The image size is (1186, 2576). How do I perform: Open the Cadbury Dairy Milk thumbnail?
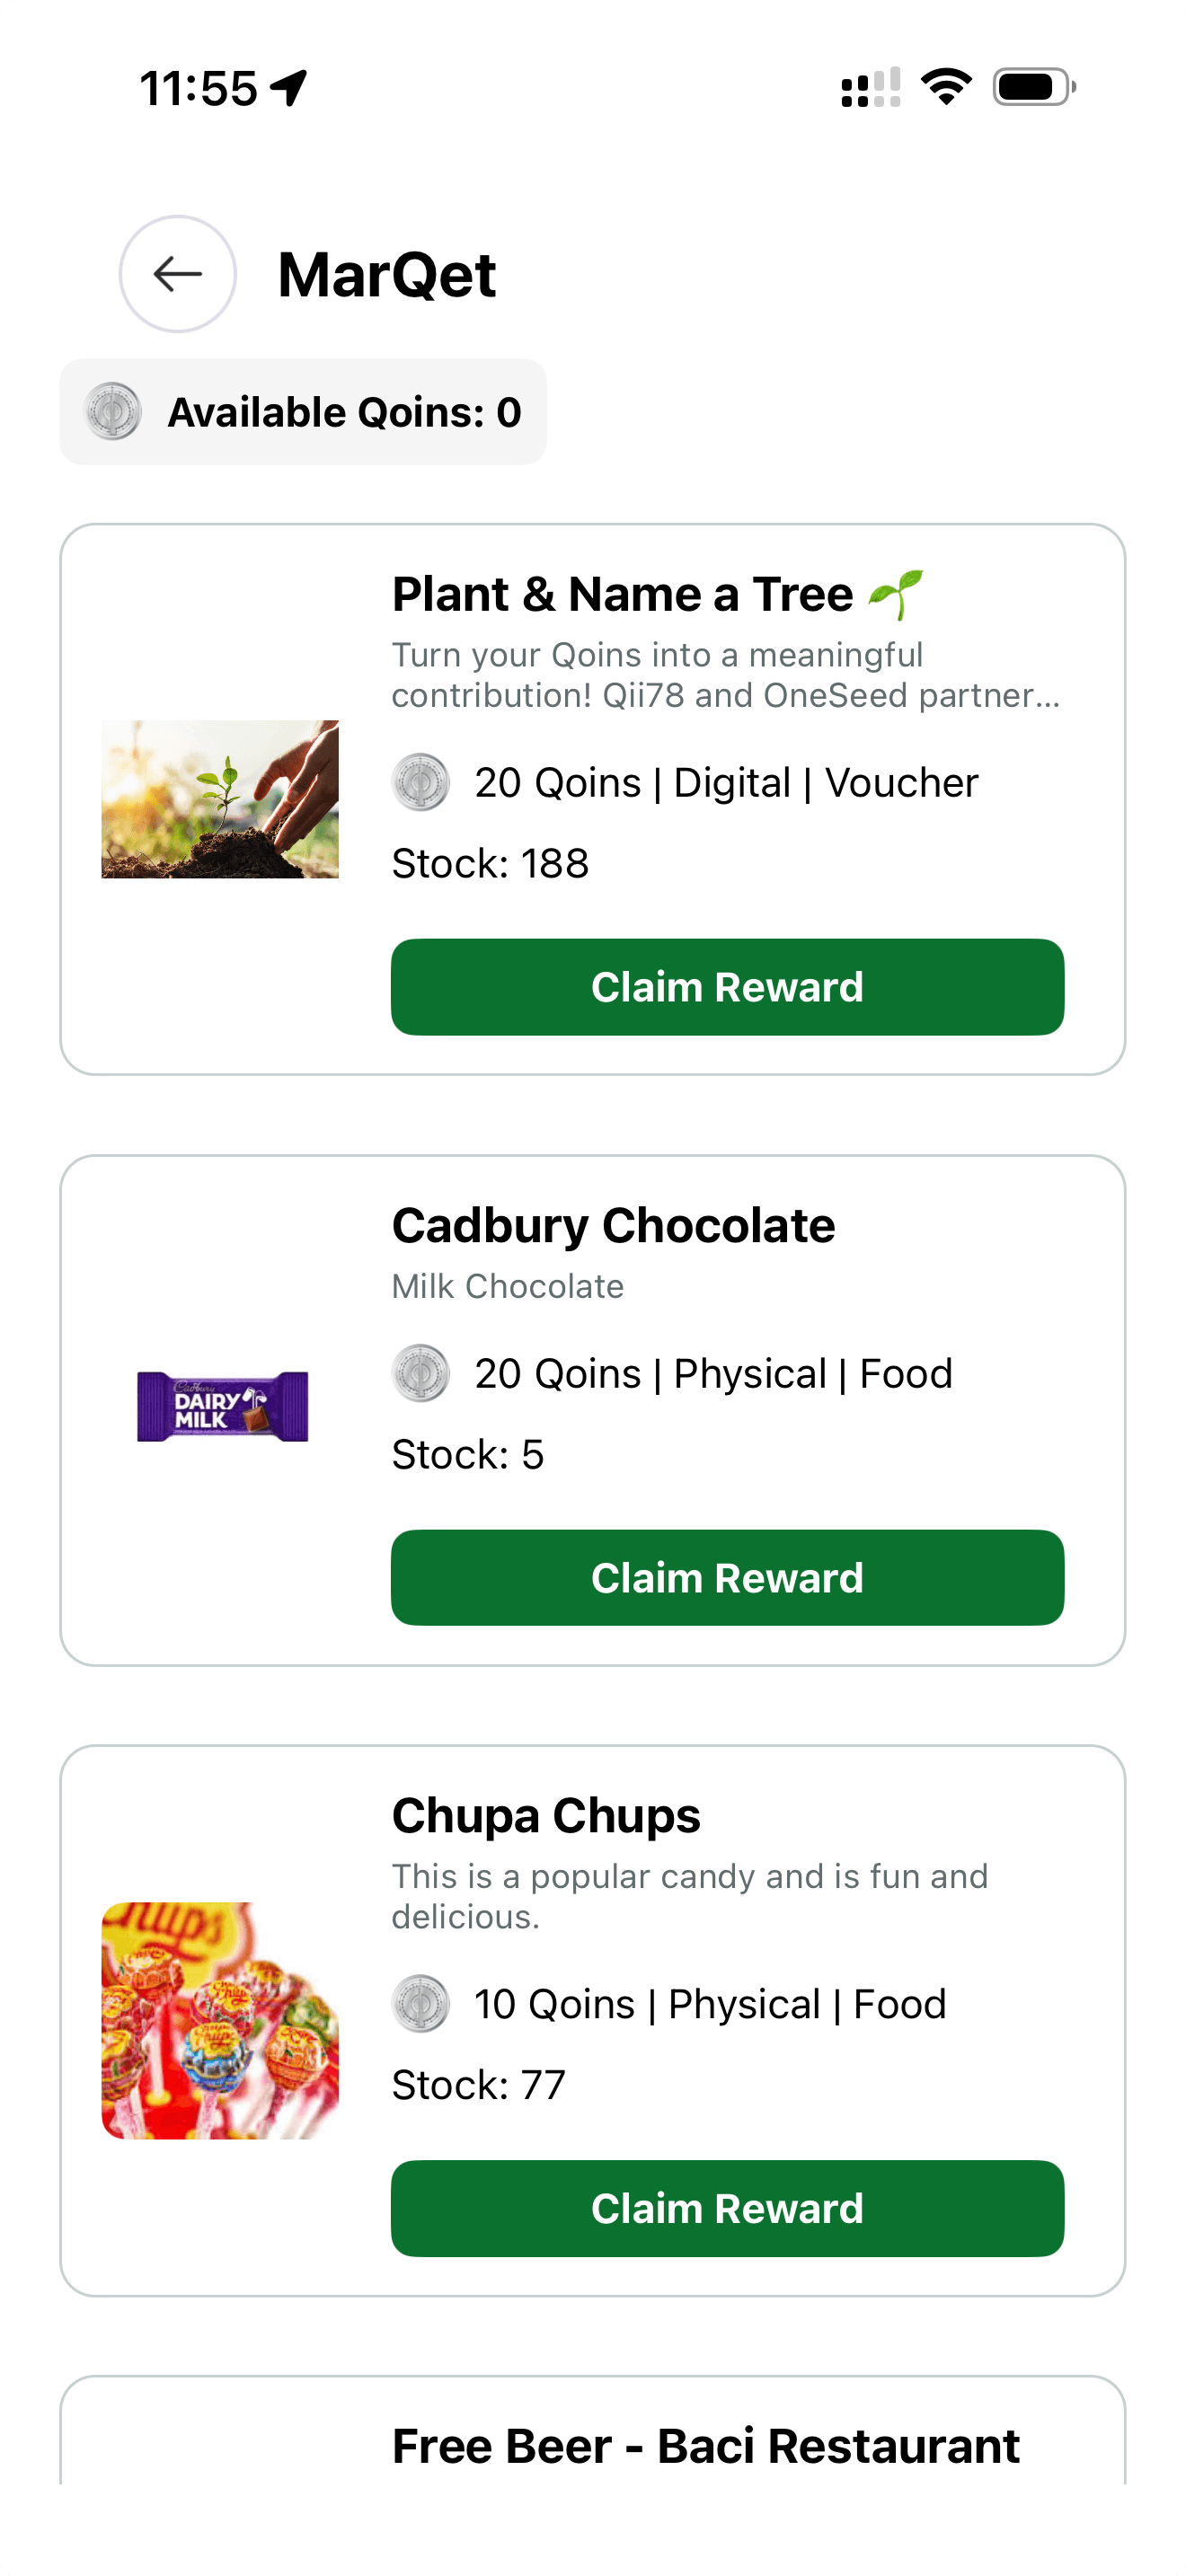222,1406
